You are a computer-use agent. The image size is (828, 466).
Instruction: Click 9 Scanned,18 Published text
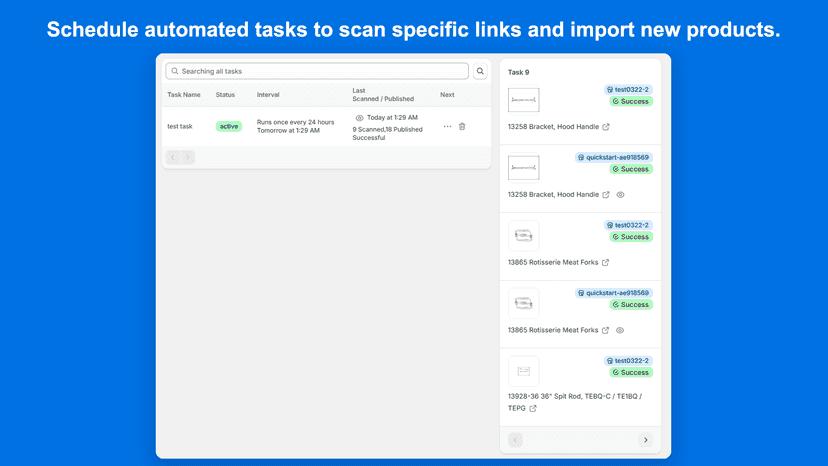(388, 129)
